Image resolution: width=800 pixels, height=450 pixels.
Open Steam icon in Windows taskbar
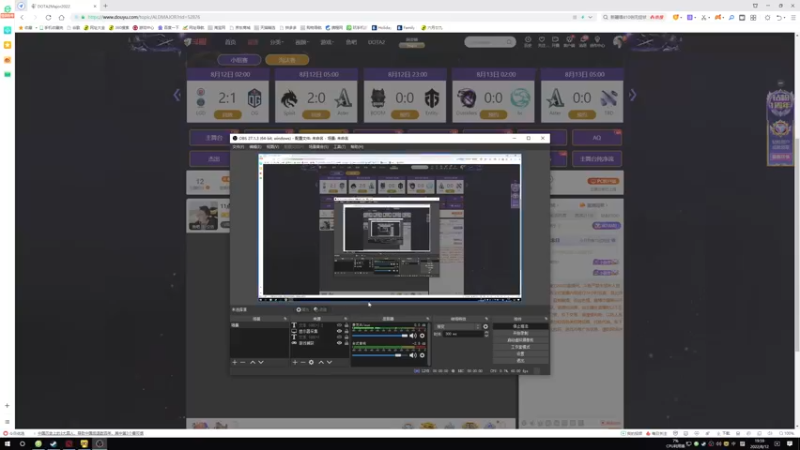[x=54, y=444]
